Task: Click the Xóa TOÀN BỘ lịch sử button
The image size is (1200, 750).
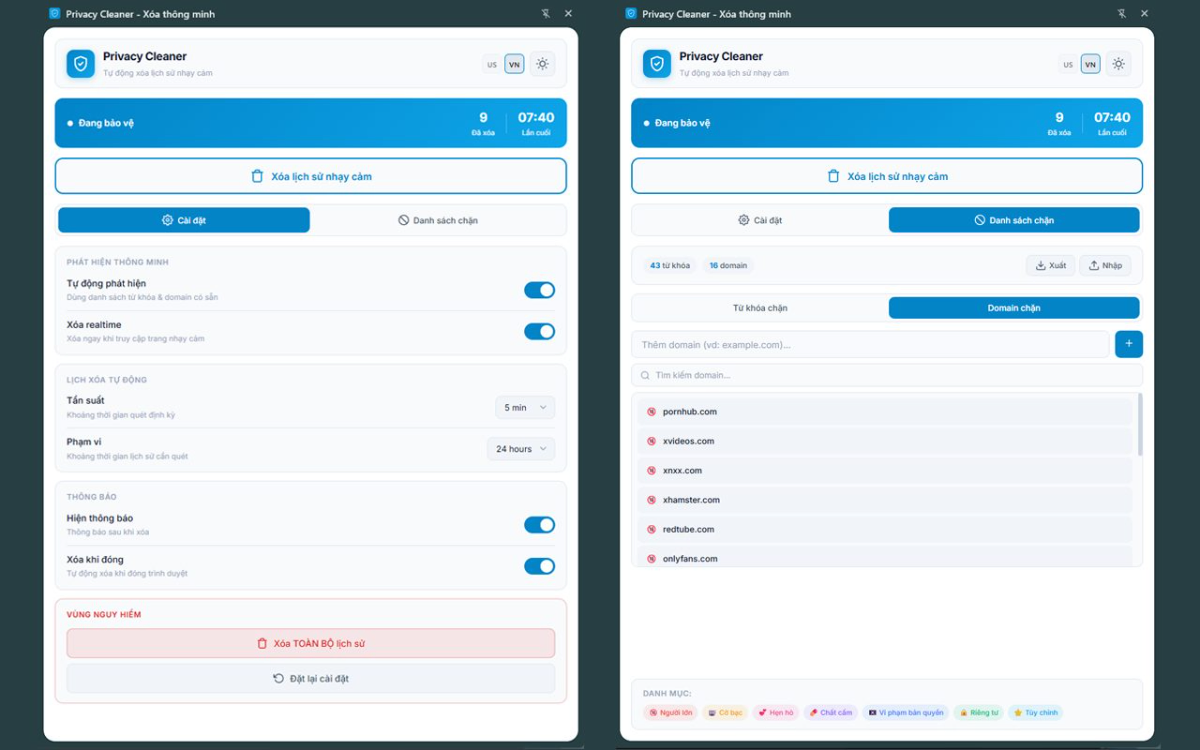Action: [310, 643]
